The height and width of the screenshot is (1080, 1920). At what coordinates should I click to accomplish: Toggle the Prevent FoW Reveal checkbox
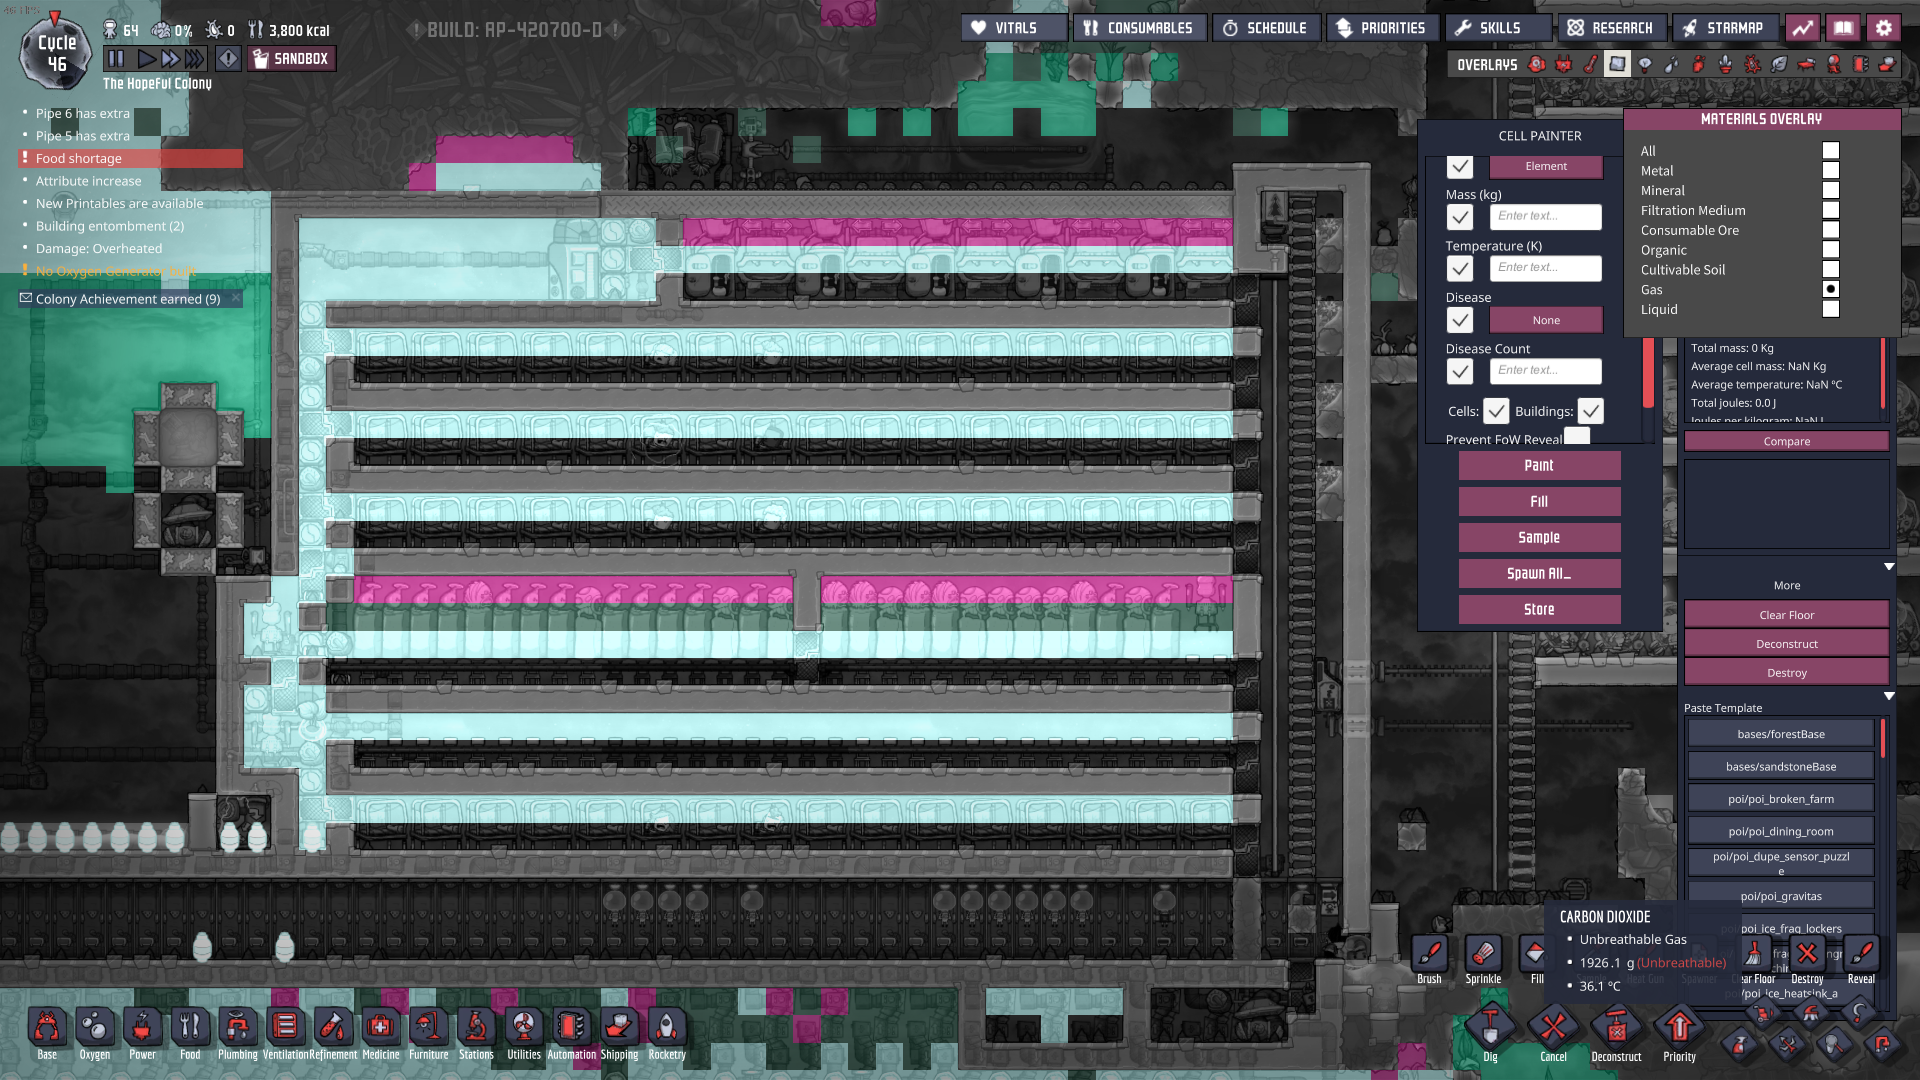click(x=1577, y=436)
